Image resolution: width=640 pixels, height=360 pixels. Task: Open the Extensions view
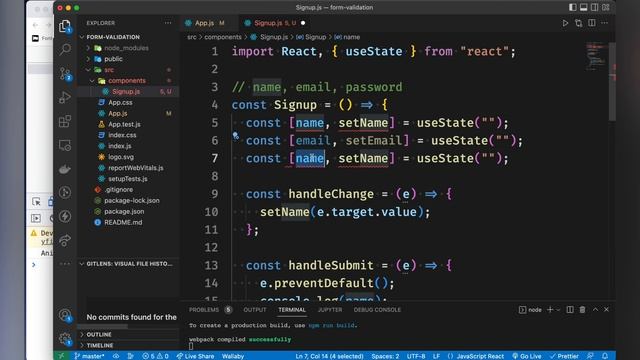(65, 121)
